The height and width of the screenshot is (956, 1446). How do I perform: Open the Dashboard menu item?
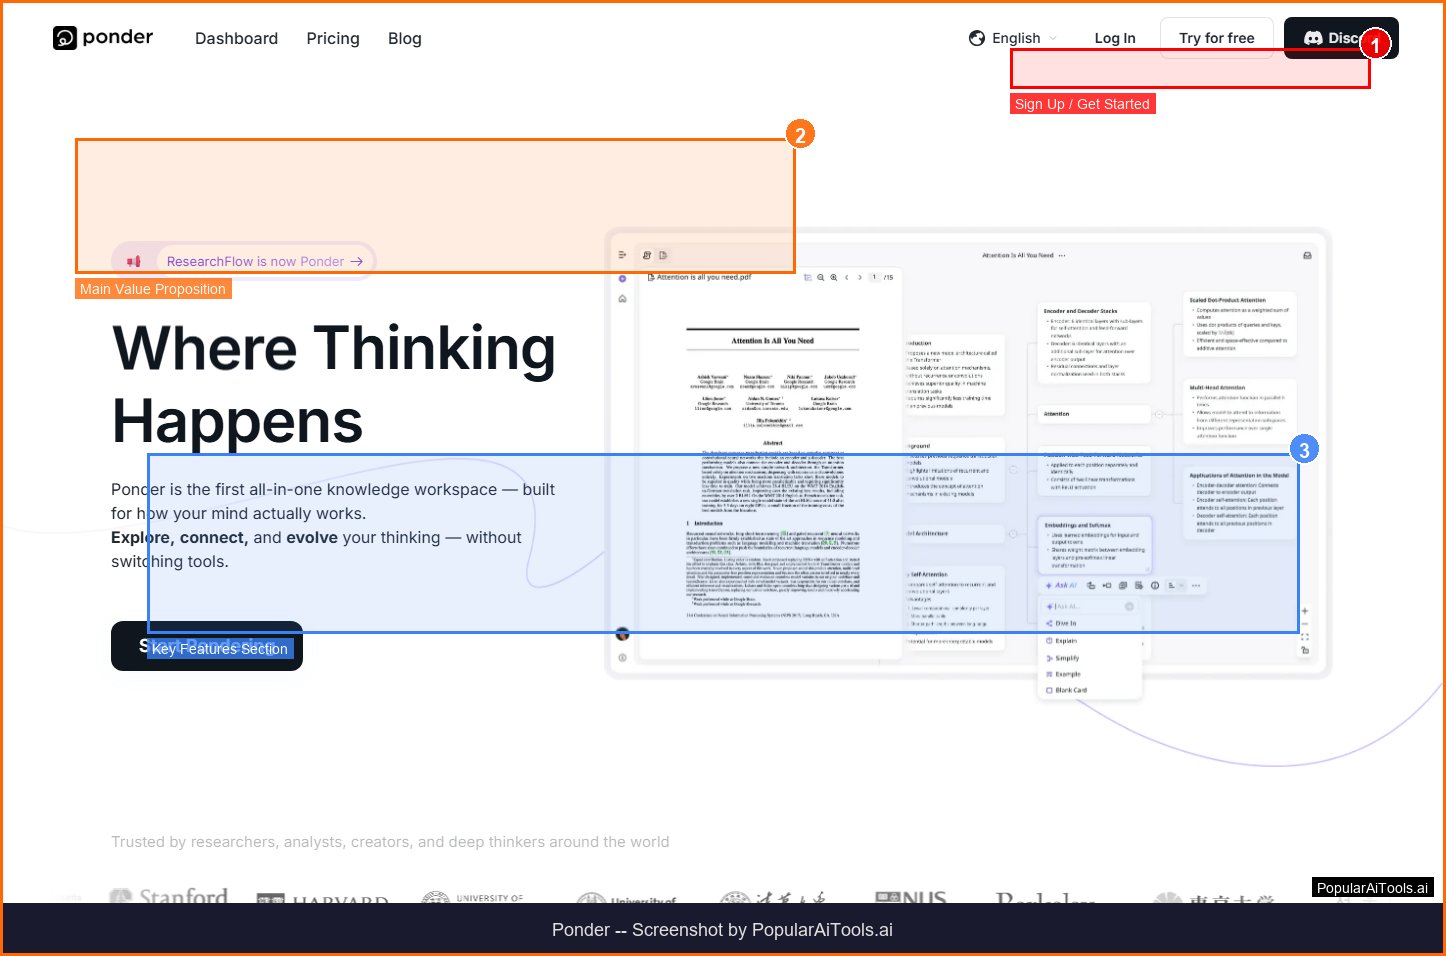coord(236,38)
